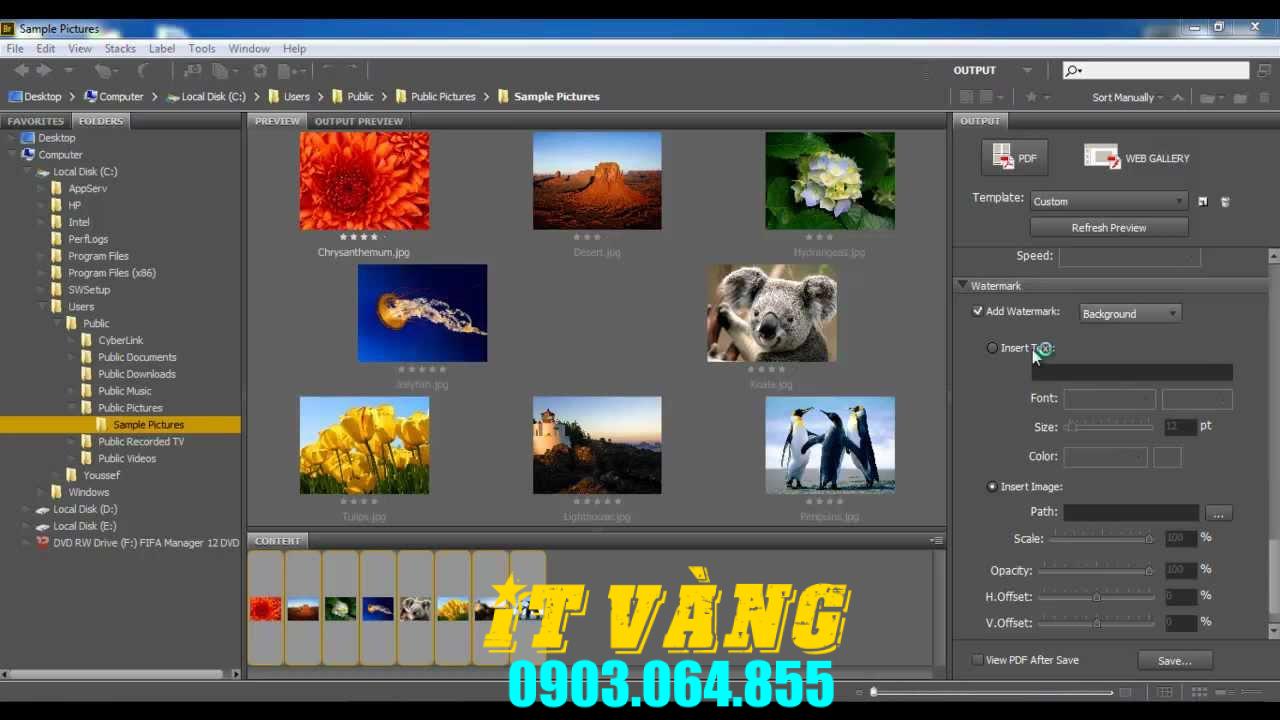Click the Go Back navigation arrow

tap(21, 70)
